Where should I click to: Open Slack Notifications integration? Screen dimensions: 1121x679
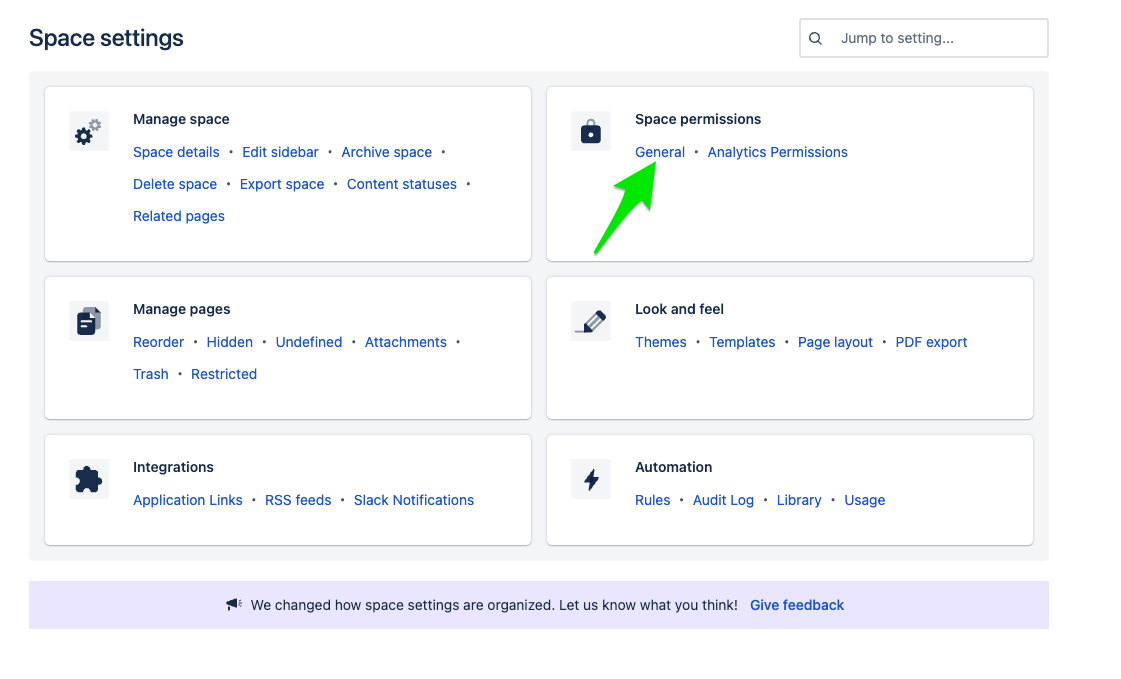pos(414,500)
